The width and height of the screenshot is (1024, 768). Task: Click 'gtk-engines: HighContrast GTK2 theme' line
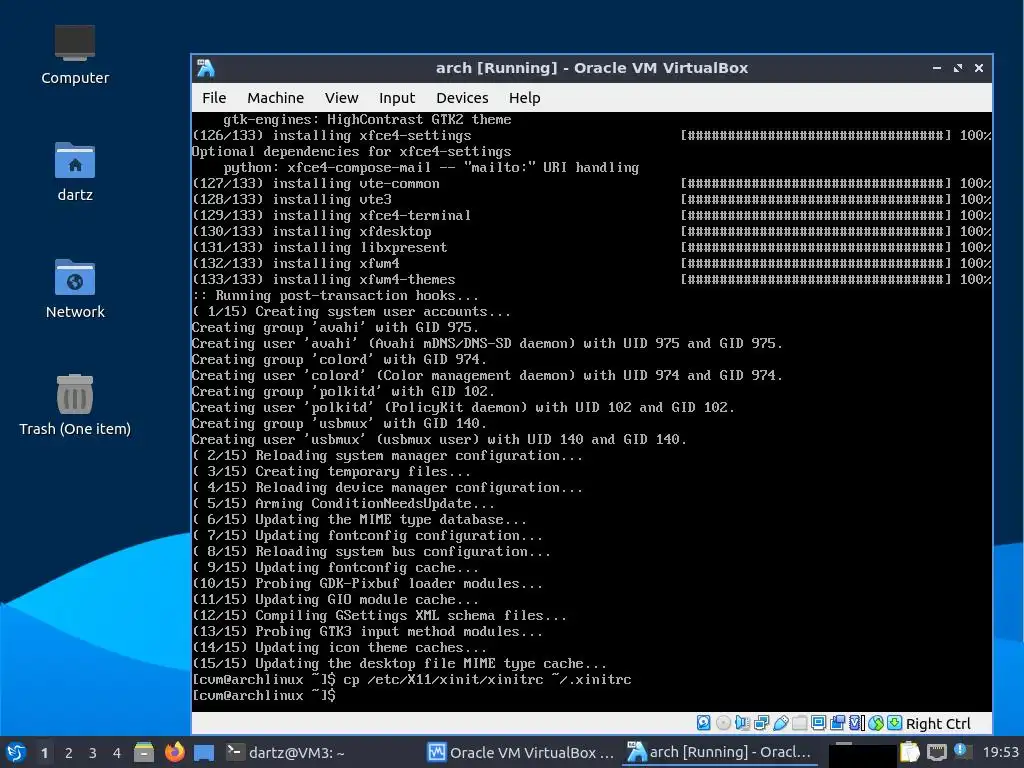(x=367, y=120)
